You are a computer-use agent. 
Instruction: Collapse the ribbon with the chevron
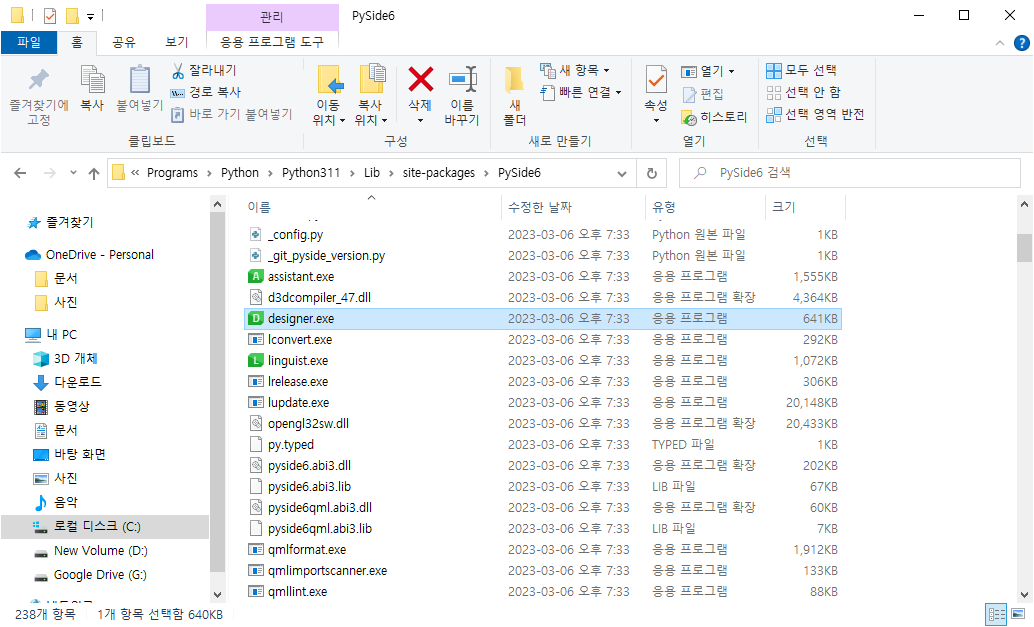pyautogui.click(x=1000, y=44)
